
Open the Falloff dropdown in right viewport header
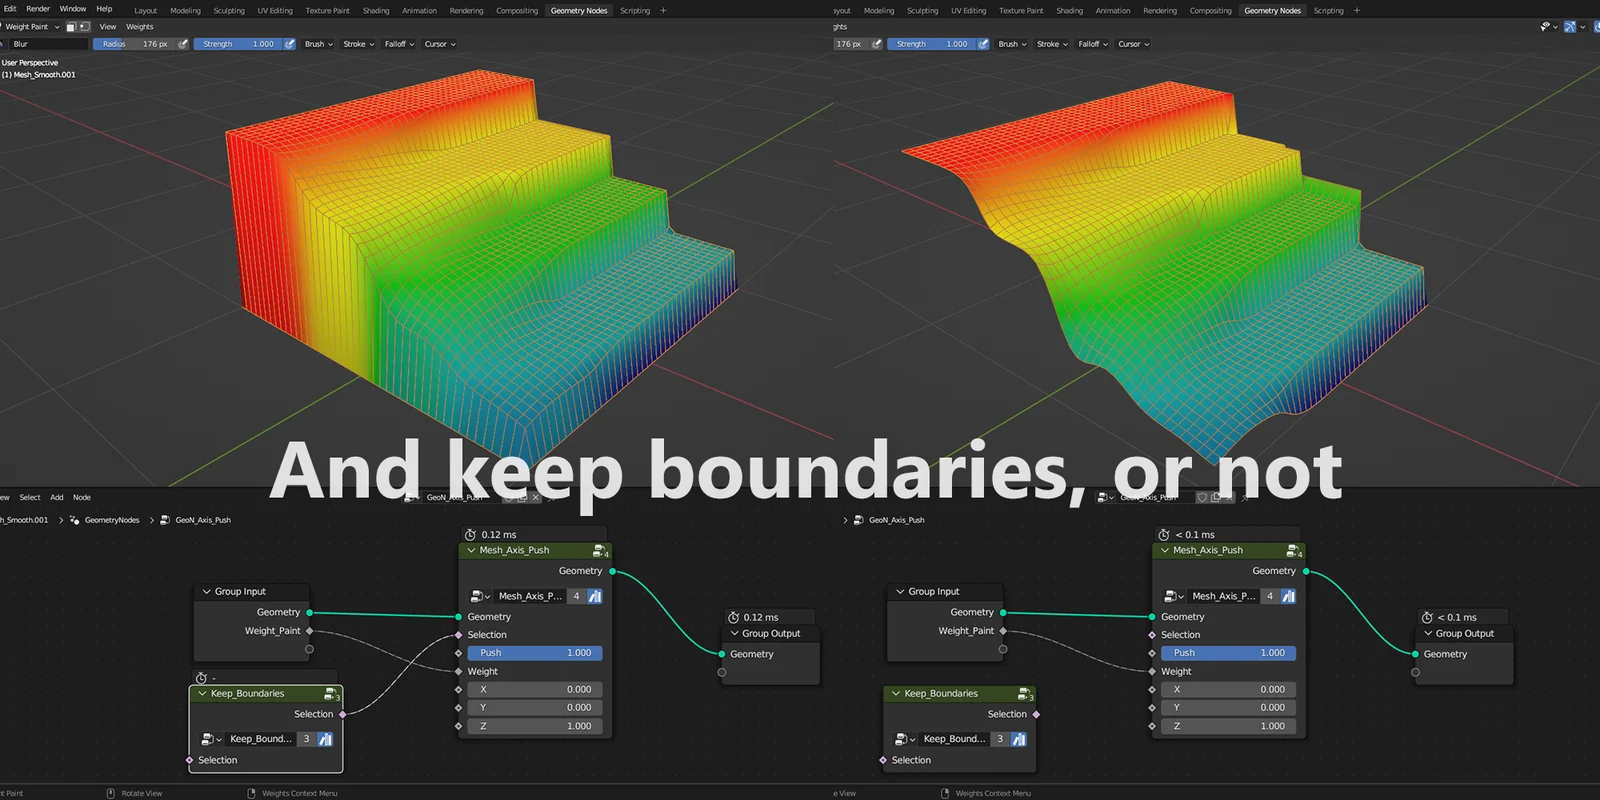click(x=1093, y=44)
